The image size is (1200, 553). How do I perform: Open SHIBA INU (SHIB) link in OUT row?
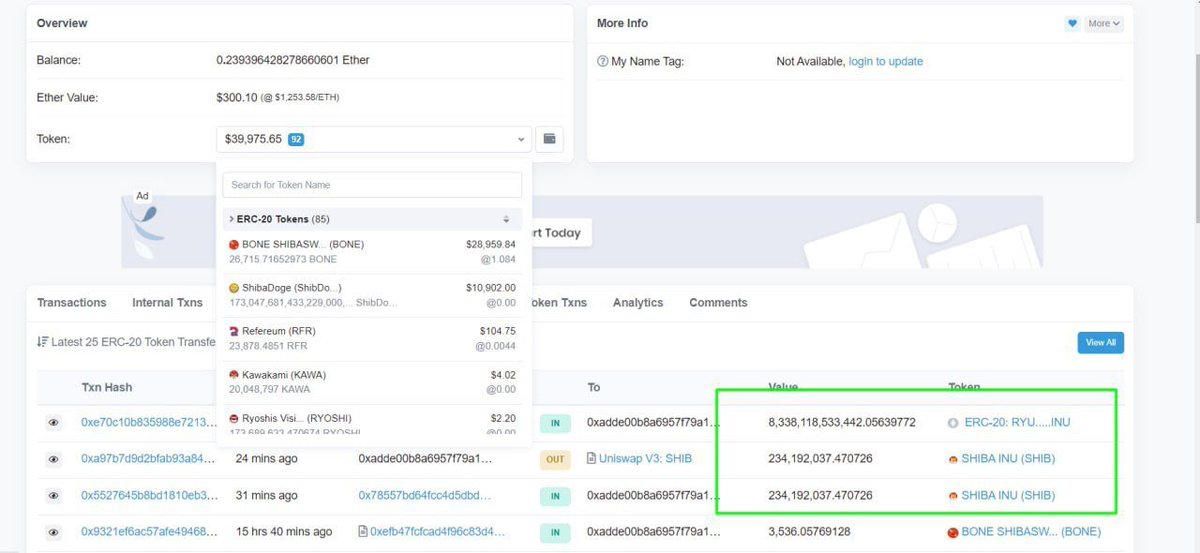coord(1008,459)
